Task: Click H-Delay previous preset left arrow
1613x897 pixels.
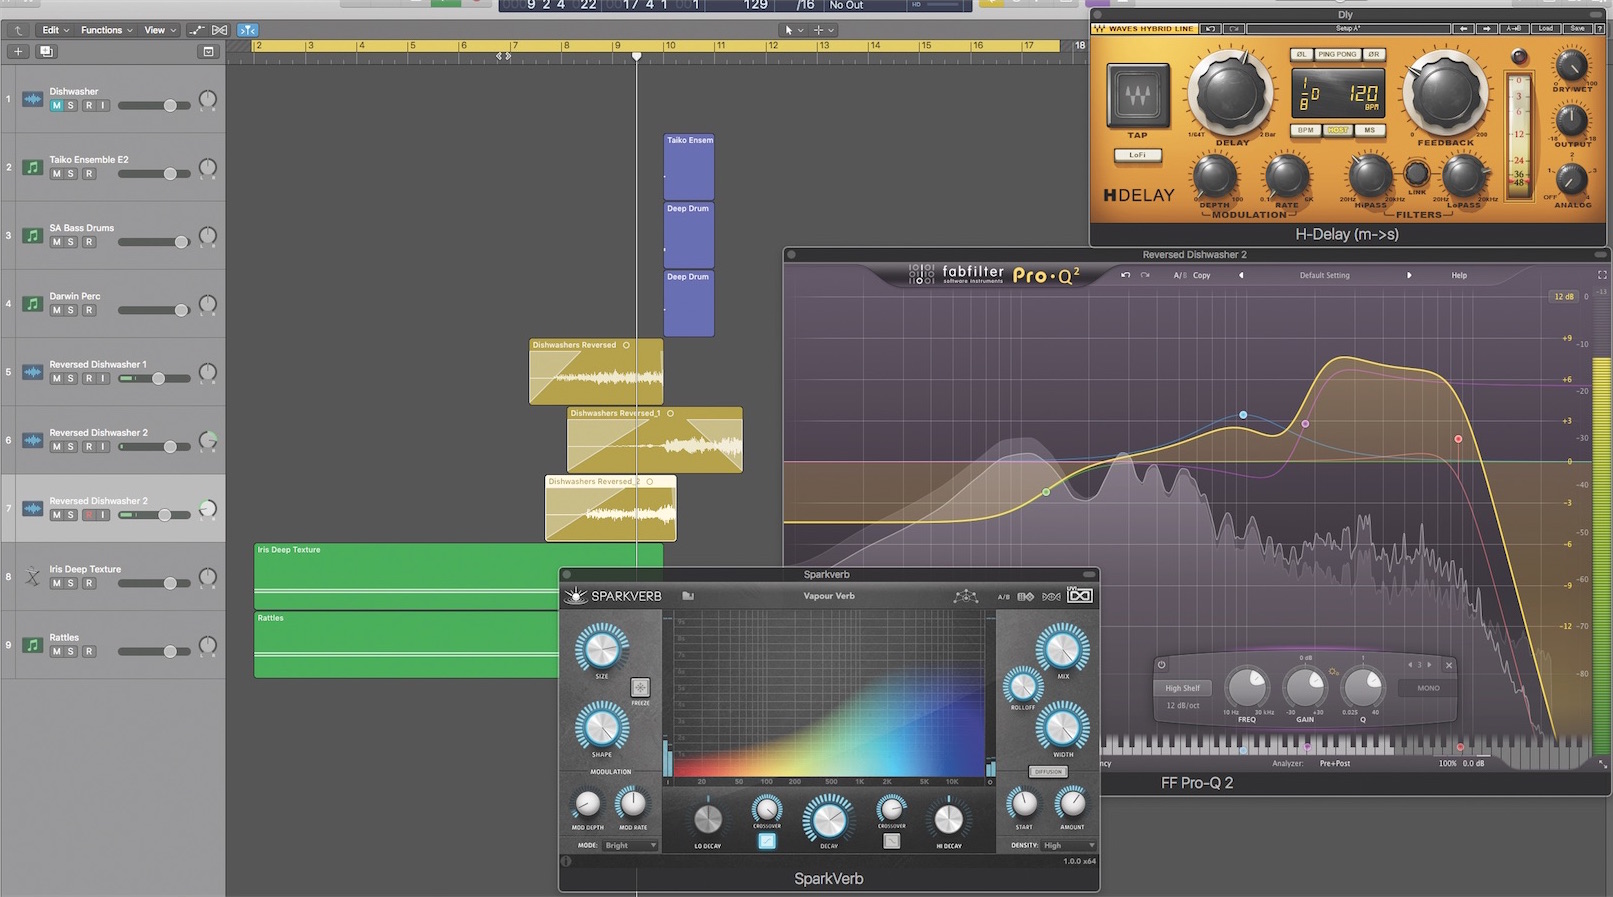Action: click(x=1464, y=29)
